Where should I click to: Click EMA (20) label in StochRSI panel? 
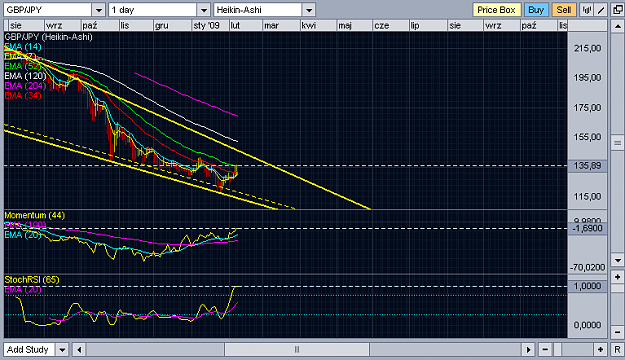pyautogui.click(x=23, y=290)
